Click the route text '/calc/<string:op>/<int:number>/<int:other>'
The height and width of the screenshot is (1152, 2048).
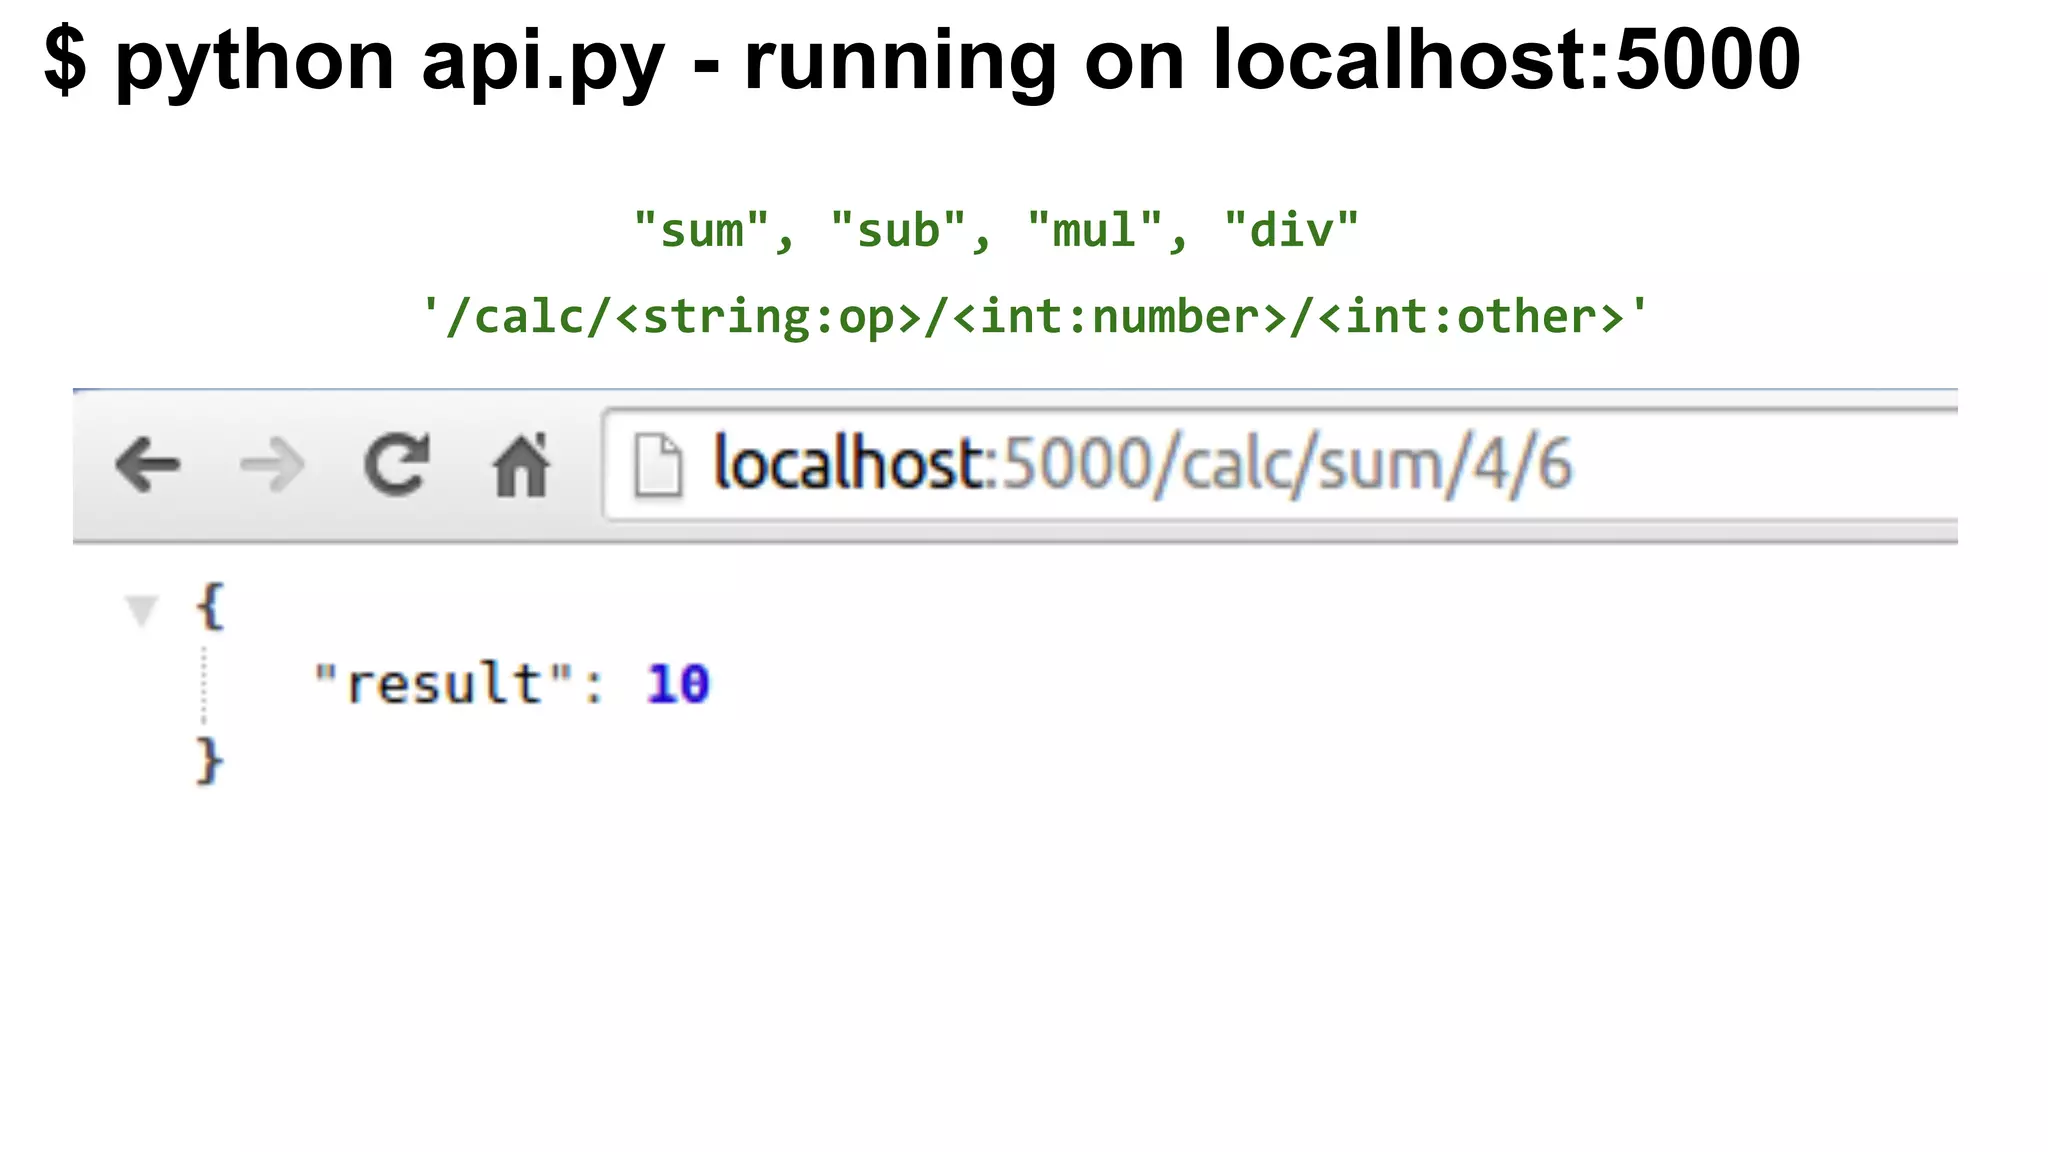[1034, 317]
